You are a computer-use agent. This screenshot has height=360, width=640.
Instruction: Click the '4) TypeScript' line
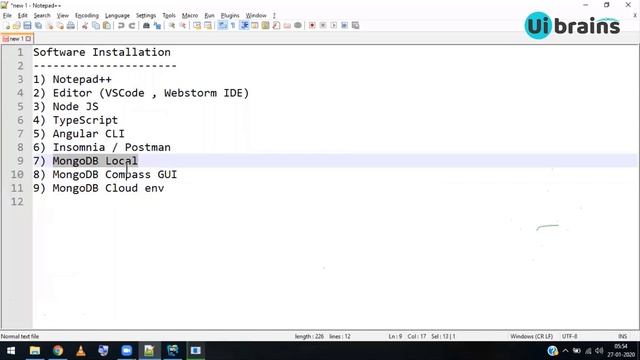pos(76,120)
